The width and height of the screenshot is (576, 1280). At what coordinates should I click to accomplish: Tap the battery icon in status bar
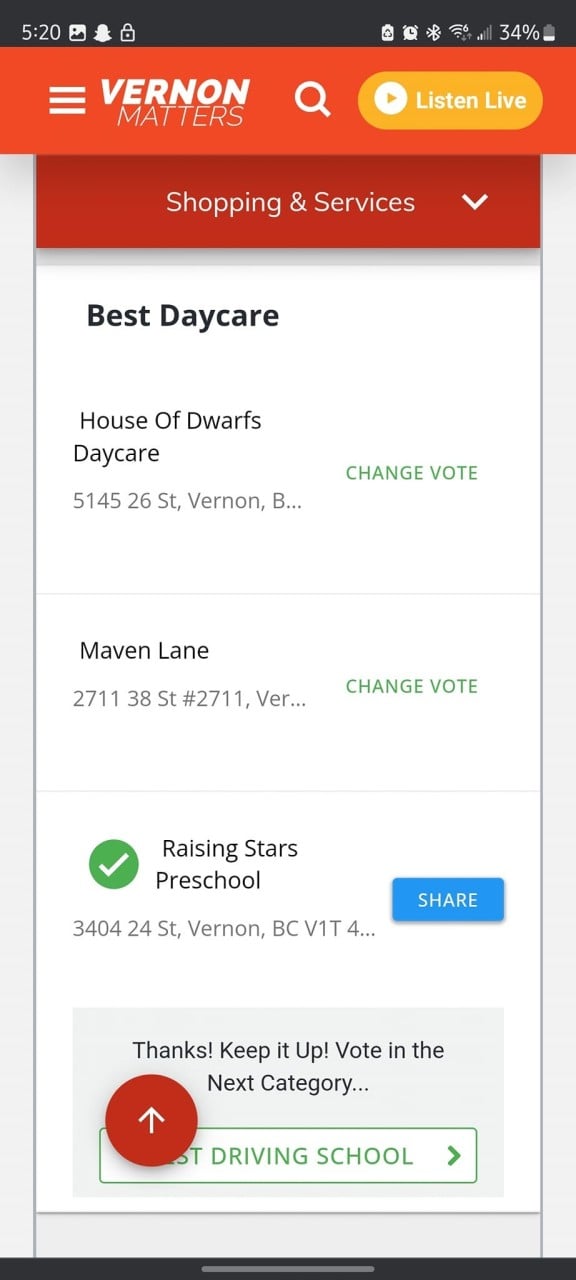[x=548, y=33]
